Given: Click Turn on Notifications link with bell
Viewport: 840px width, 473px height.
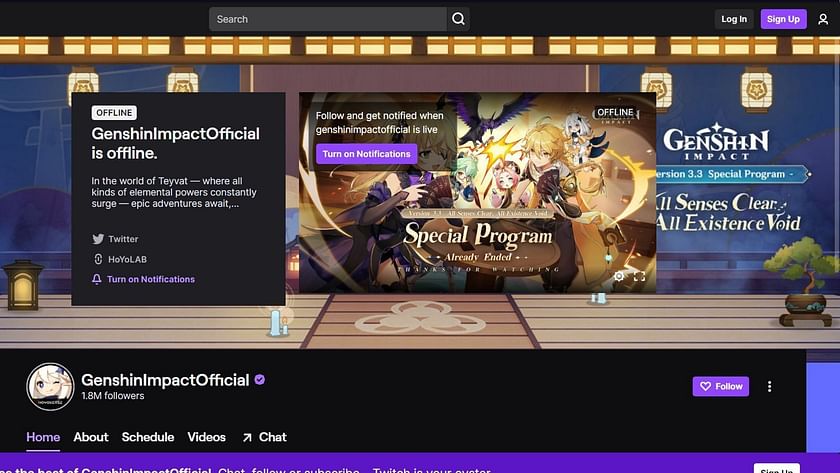Looking at the screenshot, I should (143, 279).
